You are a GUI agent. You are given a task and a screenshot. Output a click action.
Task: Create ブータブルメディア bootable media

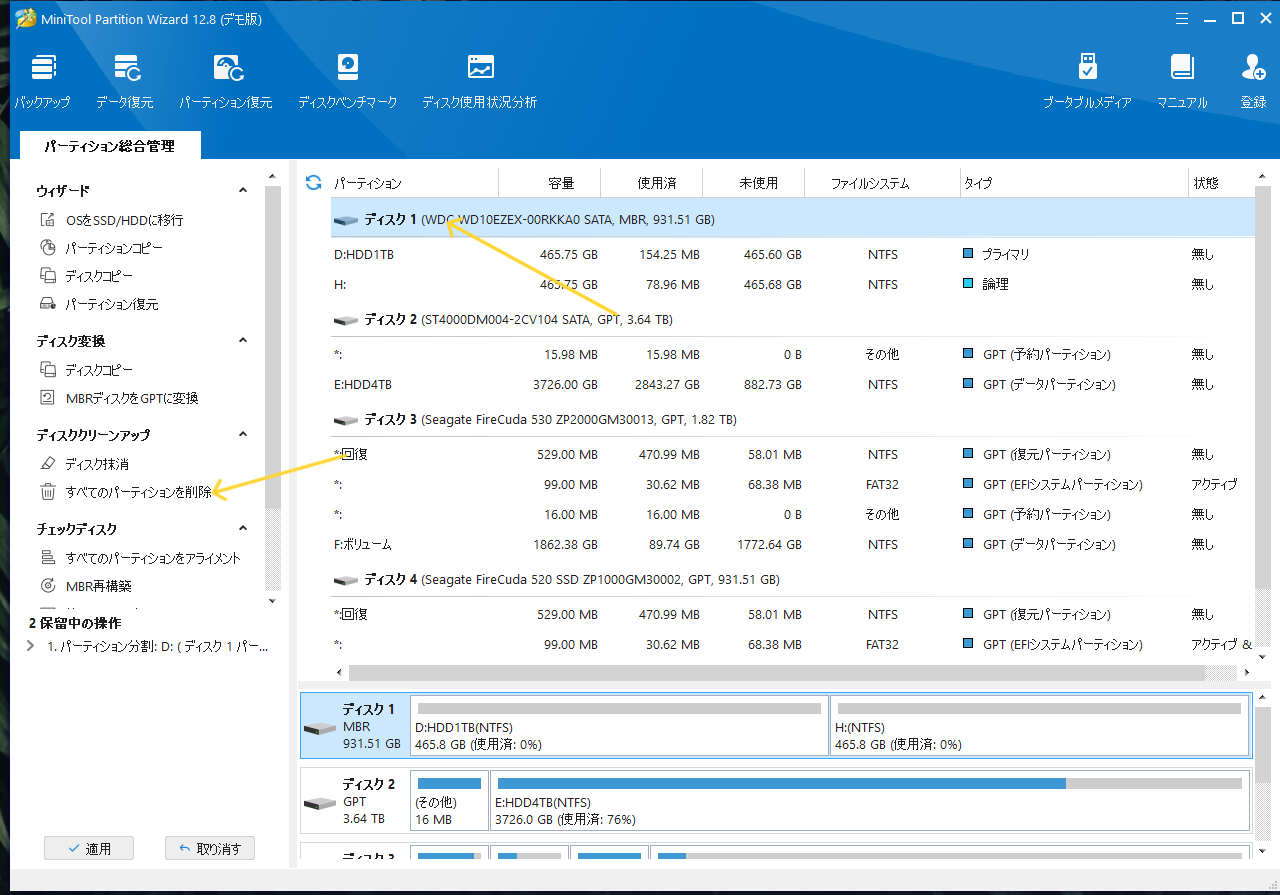(x=1087, y=82)
